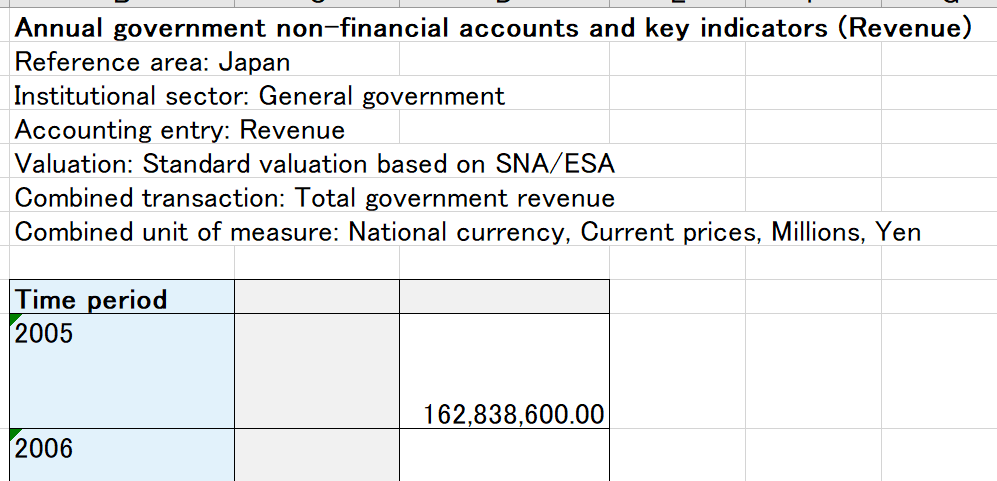This screenshot has width=997, height=481.
Task: Click the empty cell directly below 162,838,600.00
Action: (x=504, y=455)
